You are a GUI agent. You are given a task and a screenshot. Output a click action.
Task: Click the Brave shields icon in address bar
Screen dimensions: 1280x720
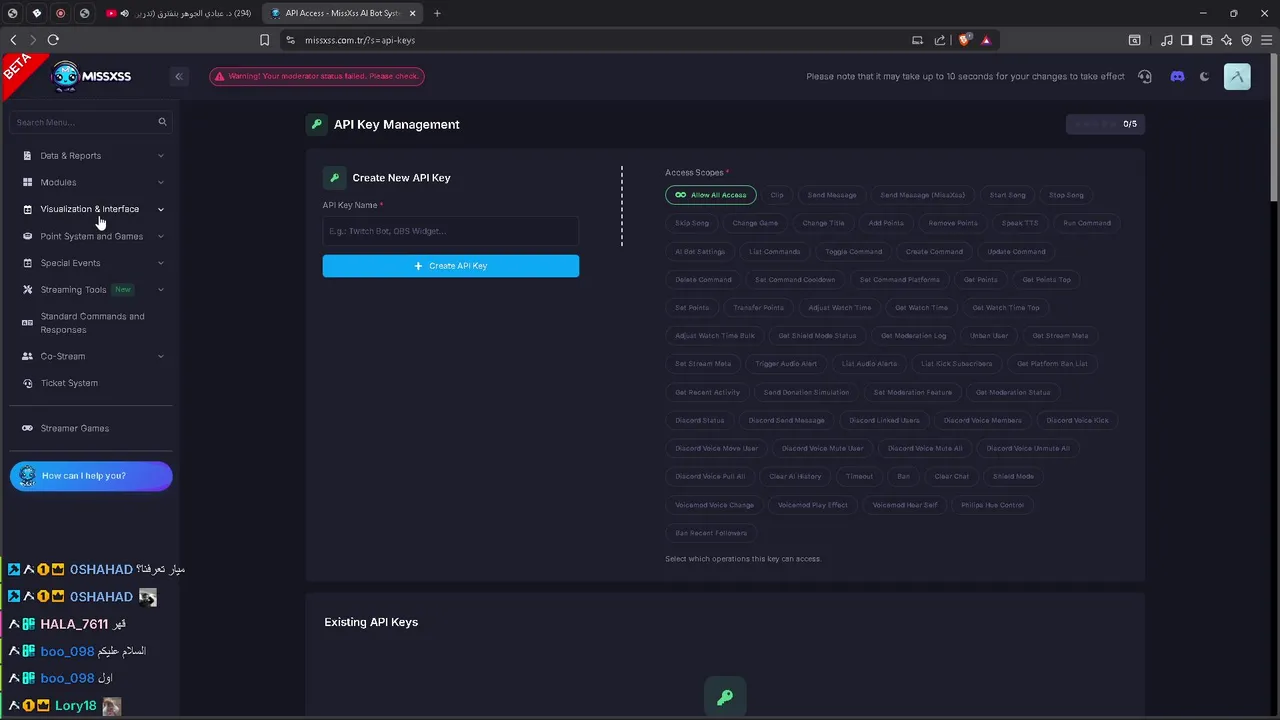(965, 40)
